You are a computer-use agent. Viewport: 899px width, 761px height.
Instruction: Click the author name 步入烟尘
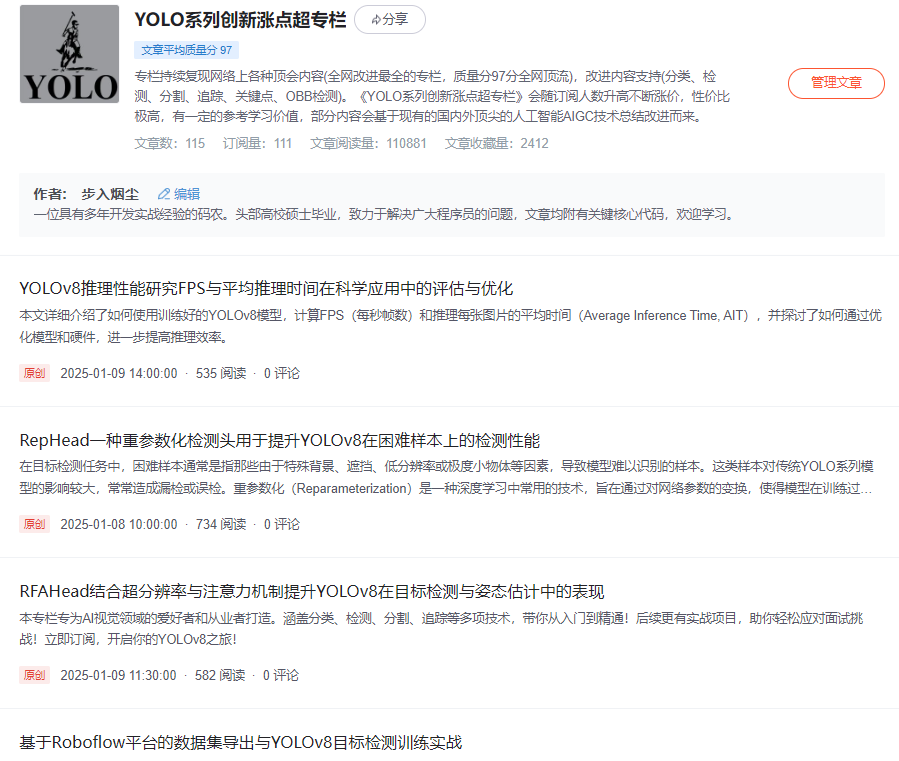tap(110, 194)
